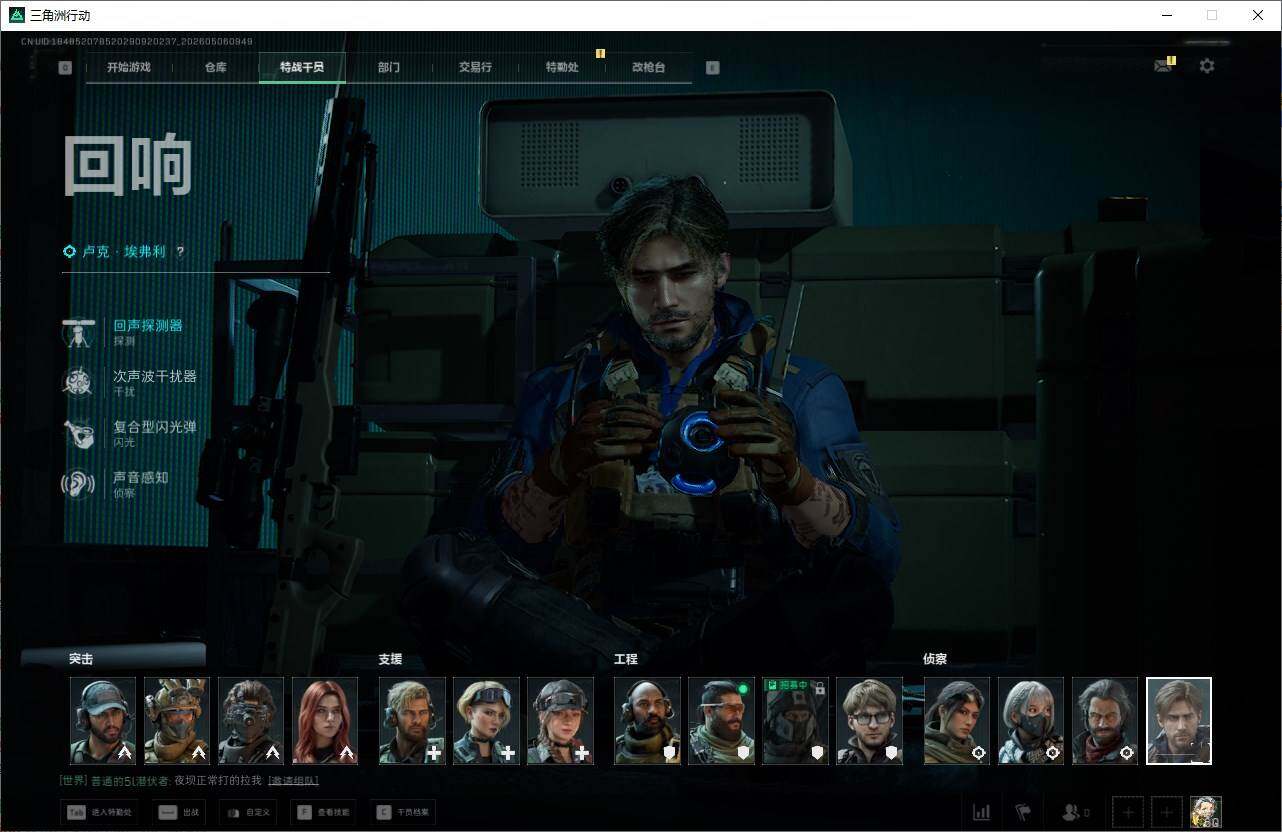Screen dimensions: 1282x832
Task: Click the world chat message line
Action: coord(190,780)
